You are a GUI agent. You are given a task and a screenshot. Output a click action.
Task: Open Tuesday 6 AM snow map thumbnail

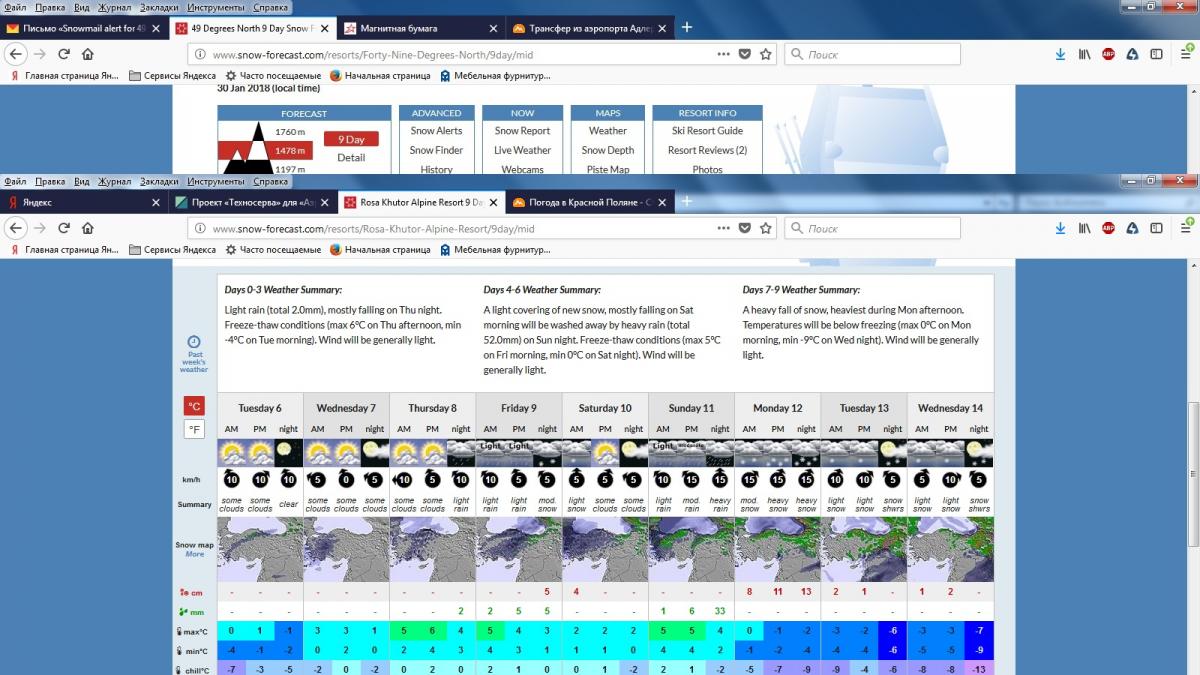[231, 548]
